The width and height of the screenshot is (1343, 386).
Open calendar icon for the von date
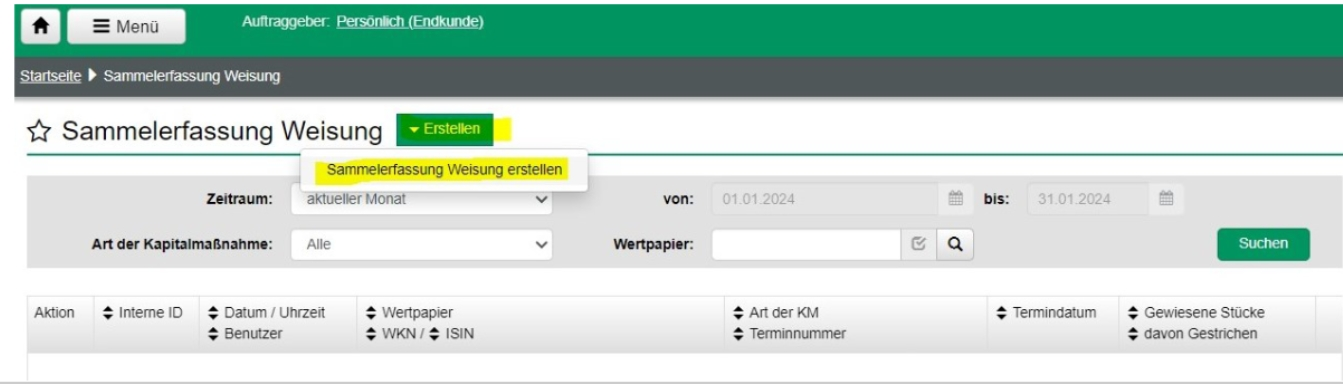[955, 198]
